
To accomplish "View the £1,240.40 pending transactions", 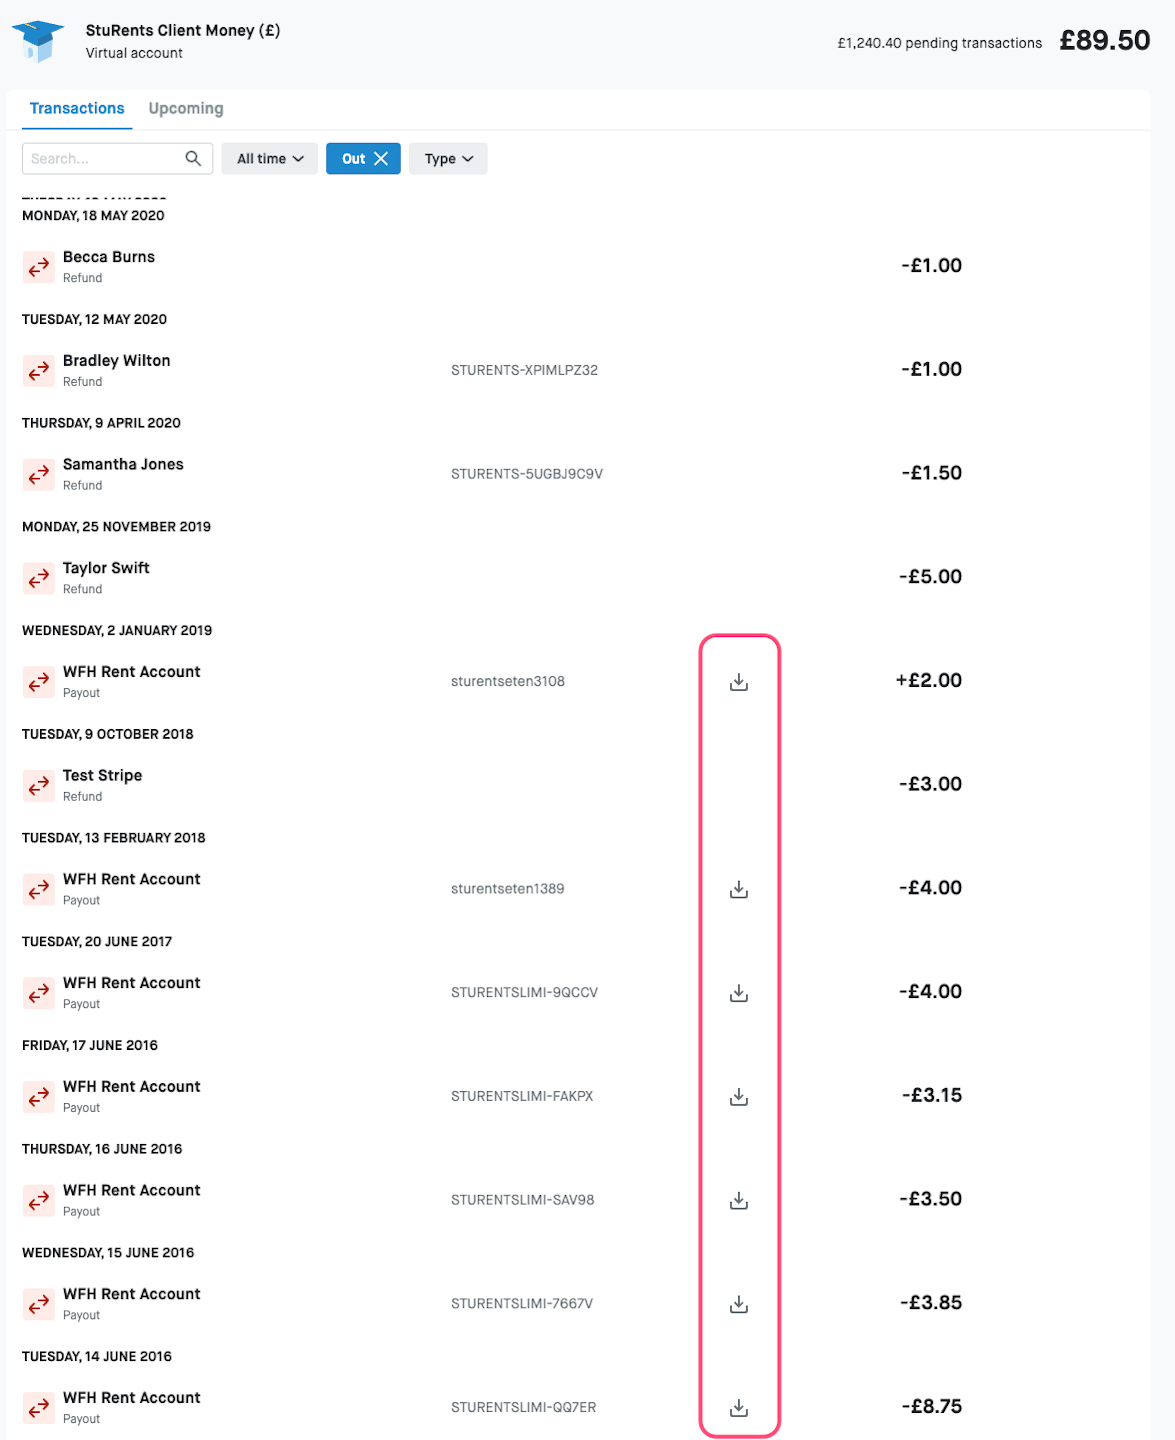I will [939, 43].
